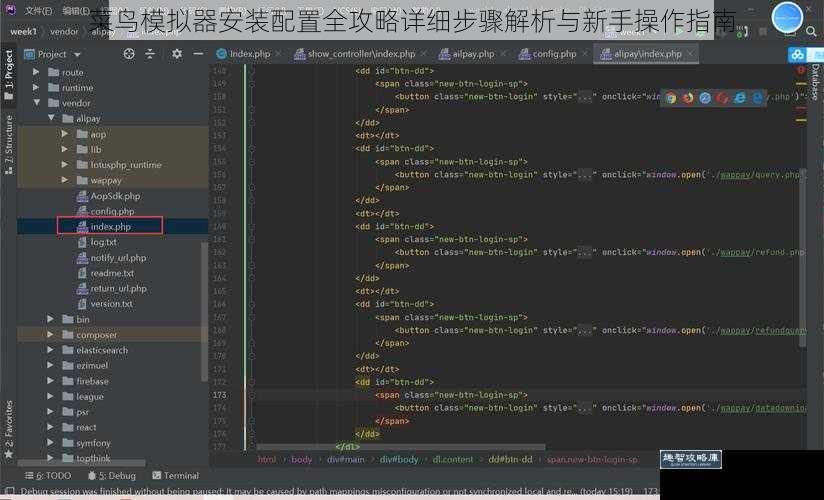Click the debug session status bar message
Screen dimensions: 824x500
click(326, 492)
